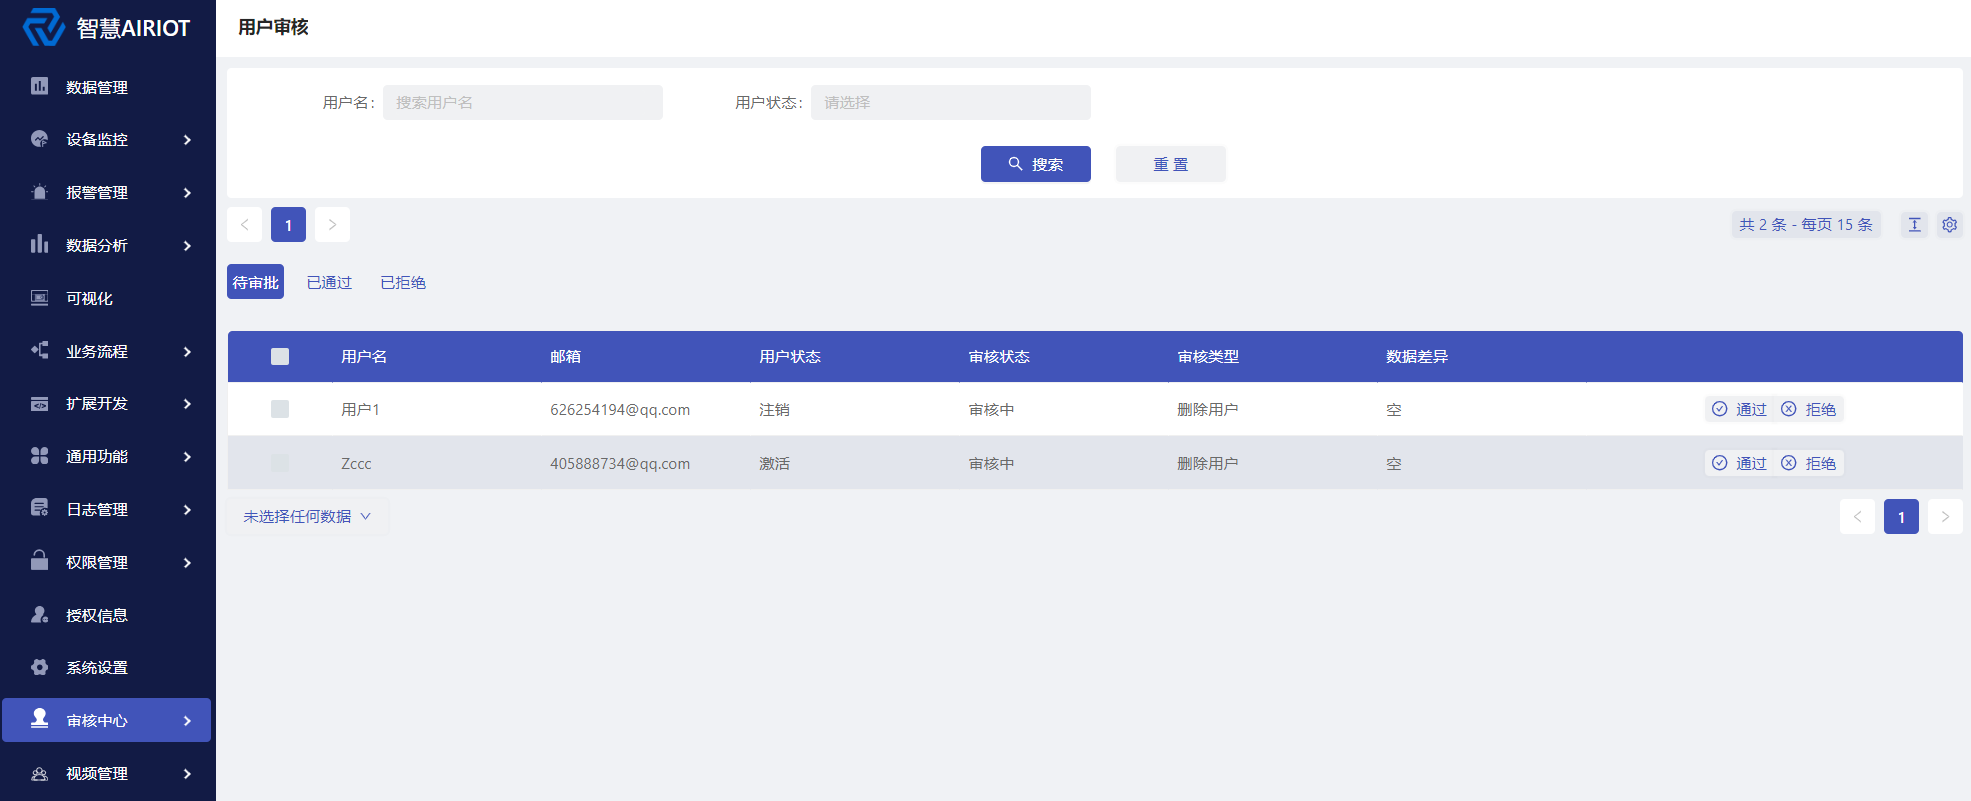Expand the 报警管理 submenu chevron
The width and height of the screenshot is (1971, 801).
pos(187,193)
